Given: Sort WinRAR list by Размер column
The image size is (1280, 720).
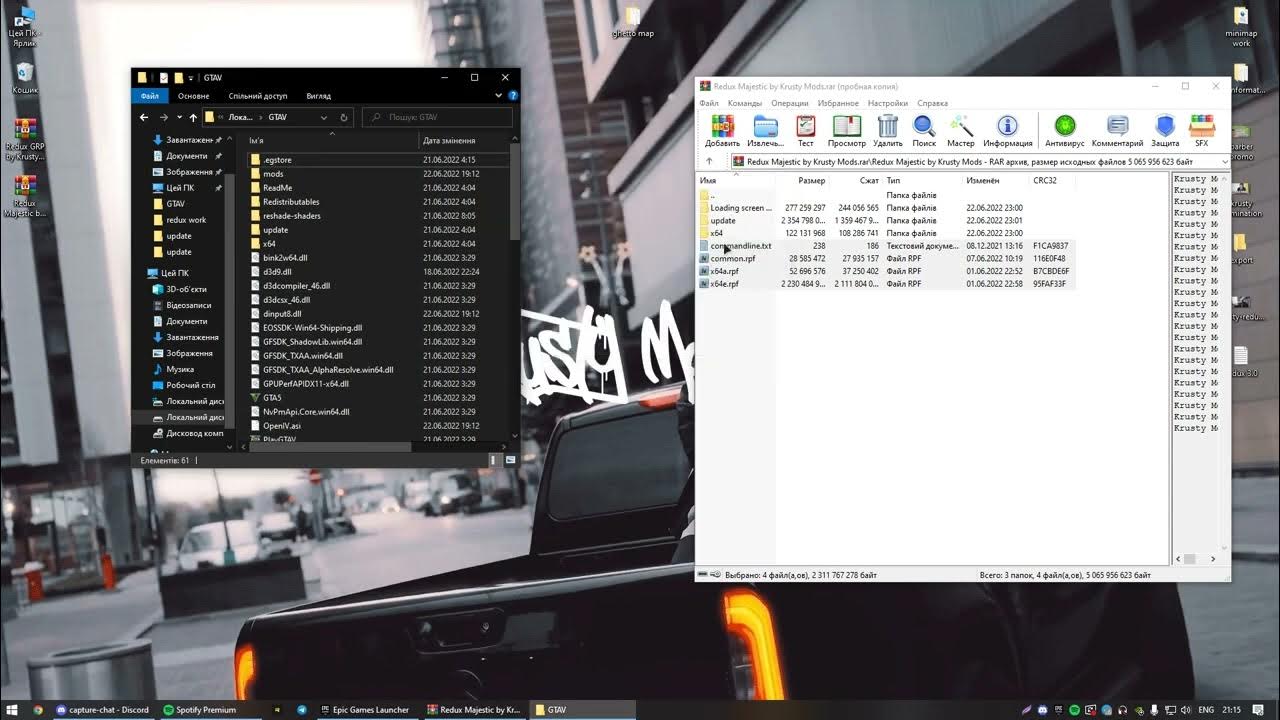Looking at the screenshot, I should click(811, 181).
